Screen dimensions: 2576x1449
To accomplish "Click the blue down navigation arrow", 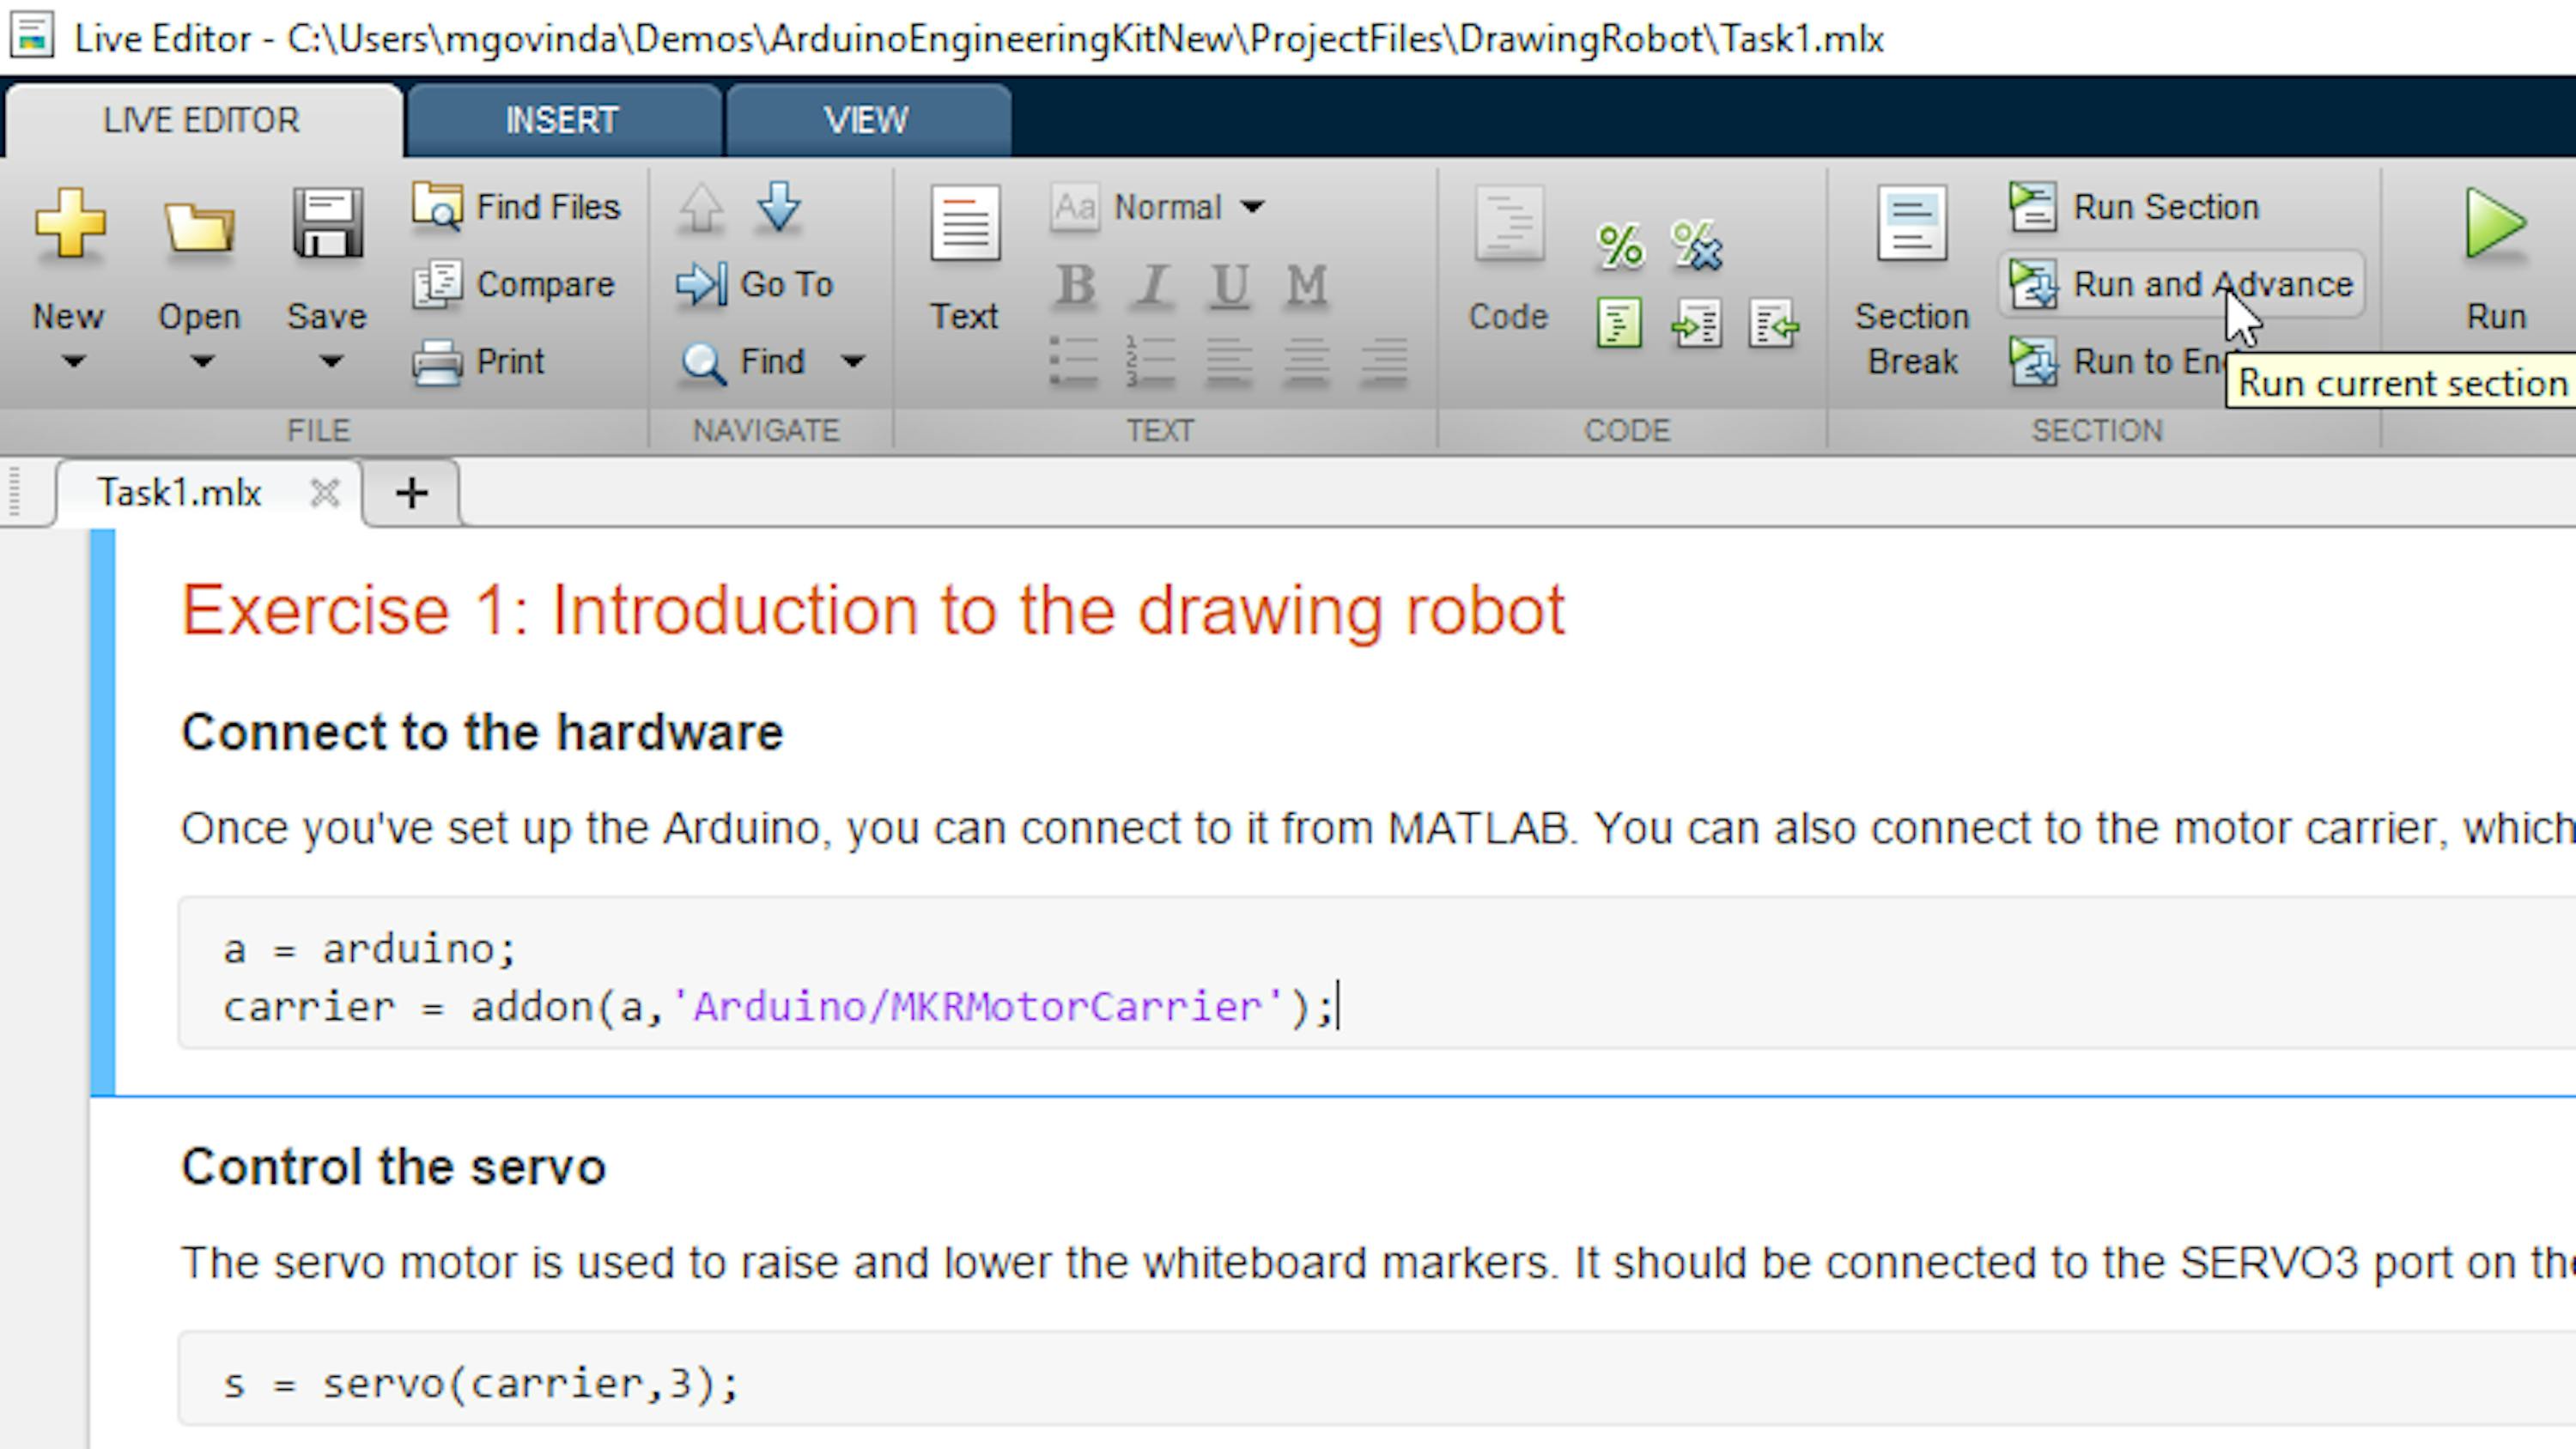I will coord(778,207).
